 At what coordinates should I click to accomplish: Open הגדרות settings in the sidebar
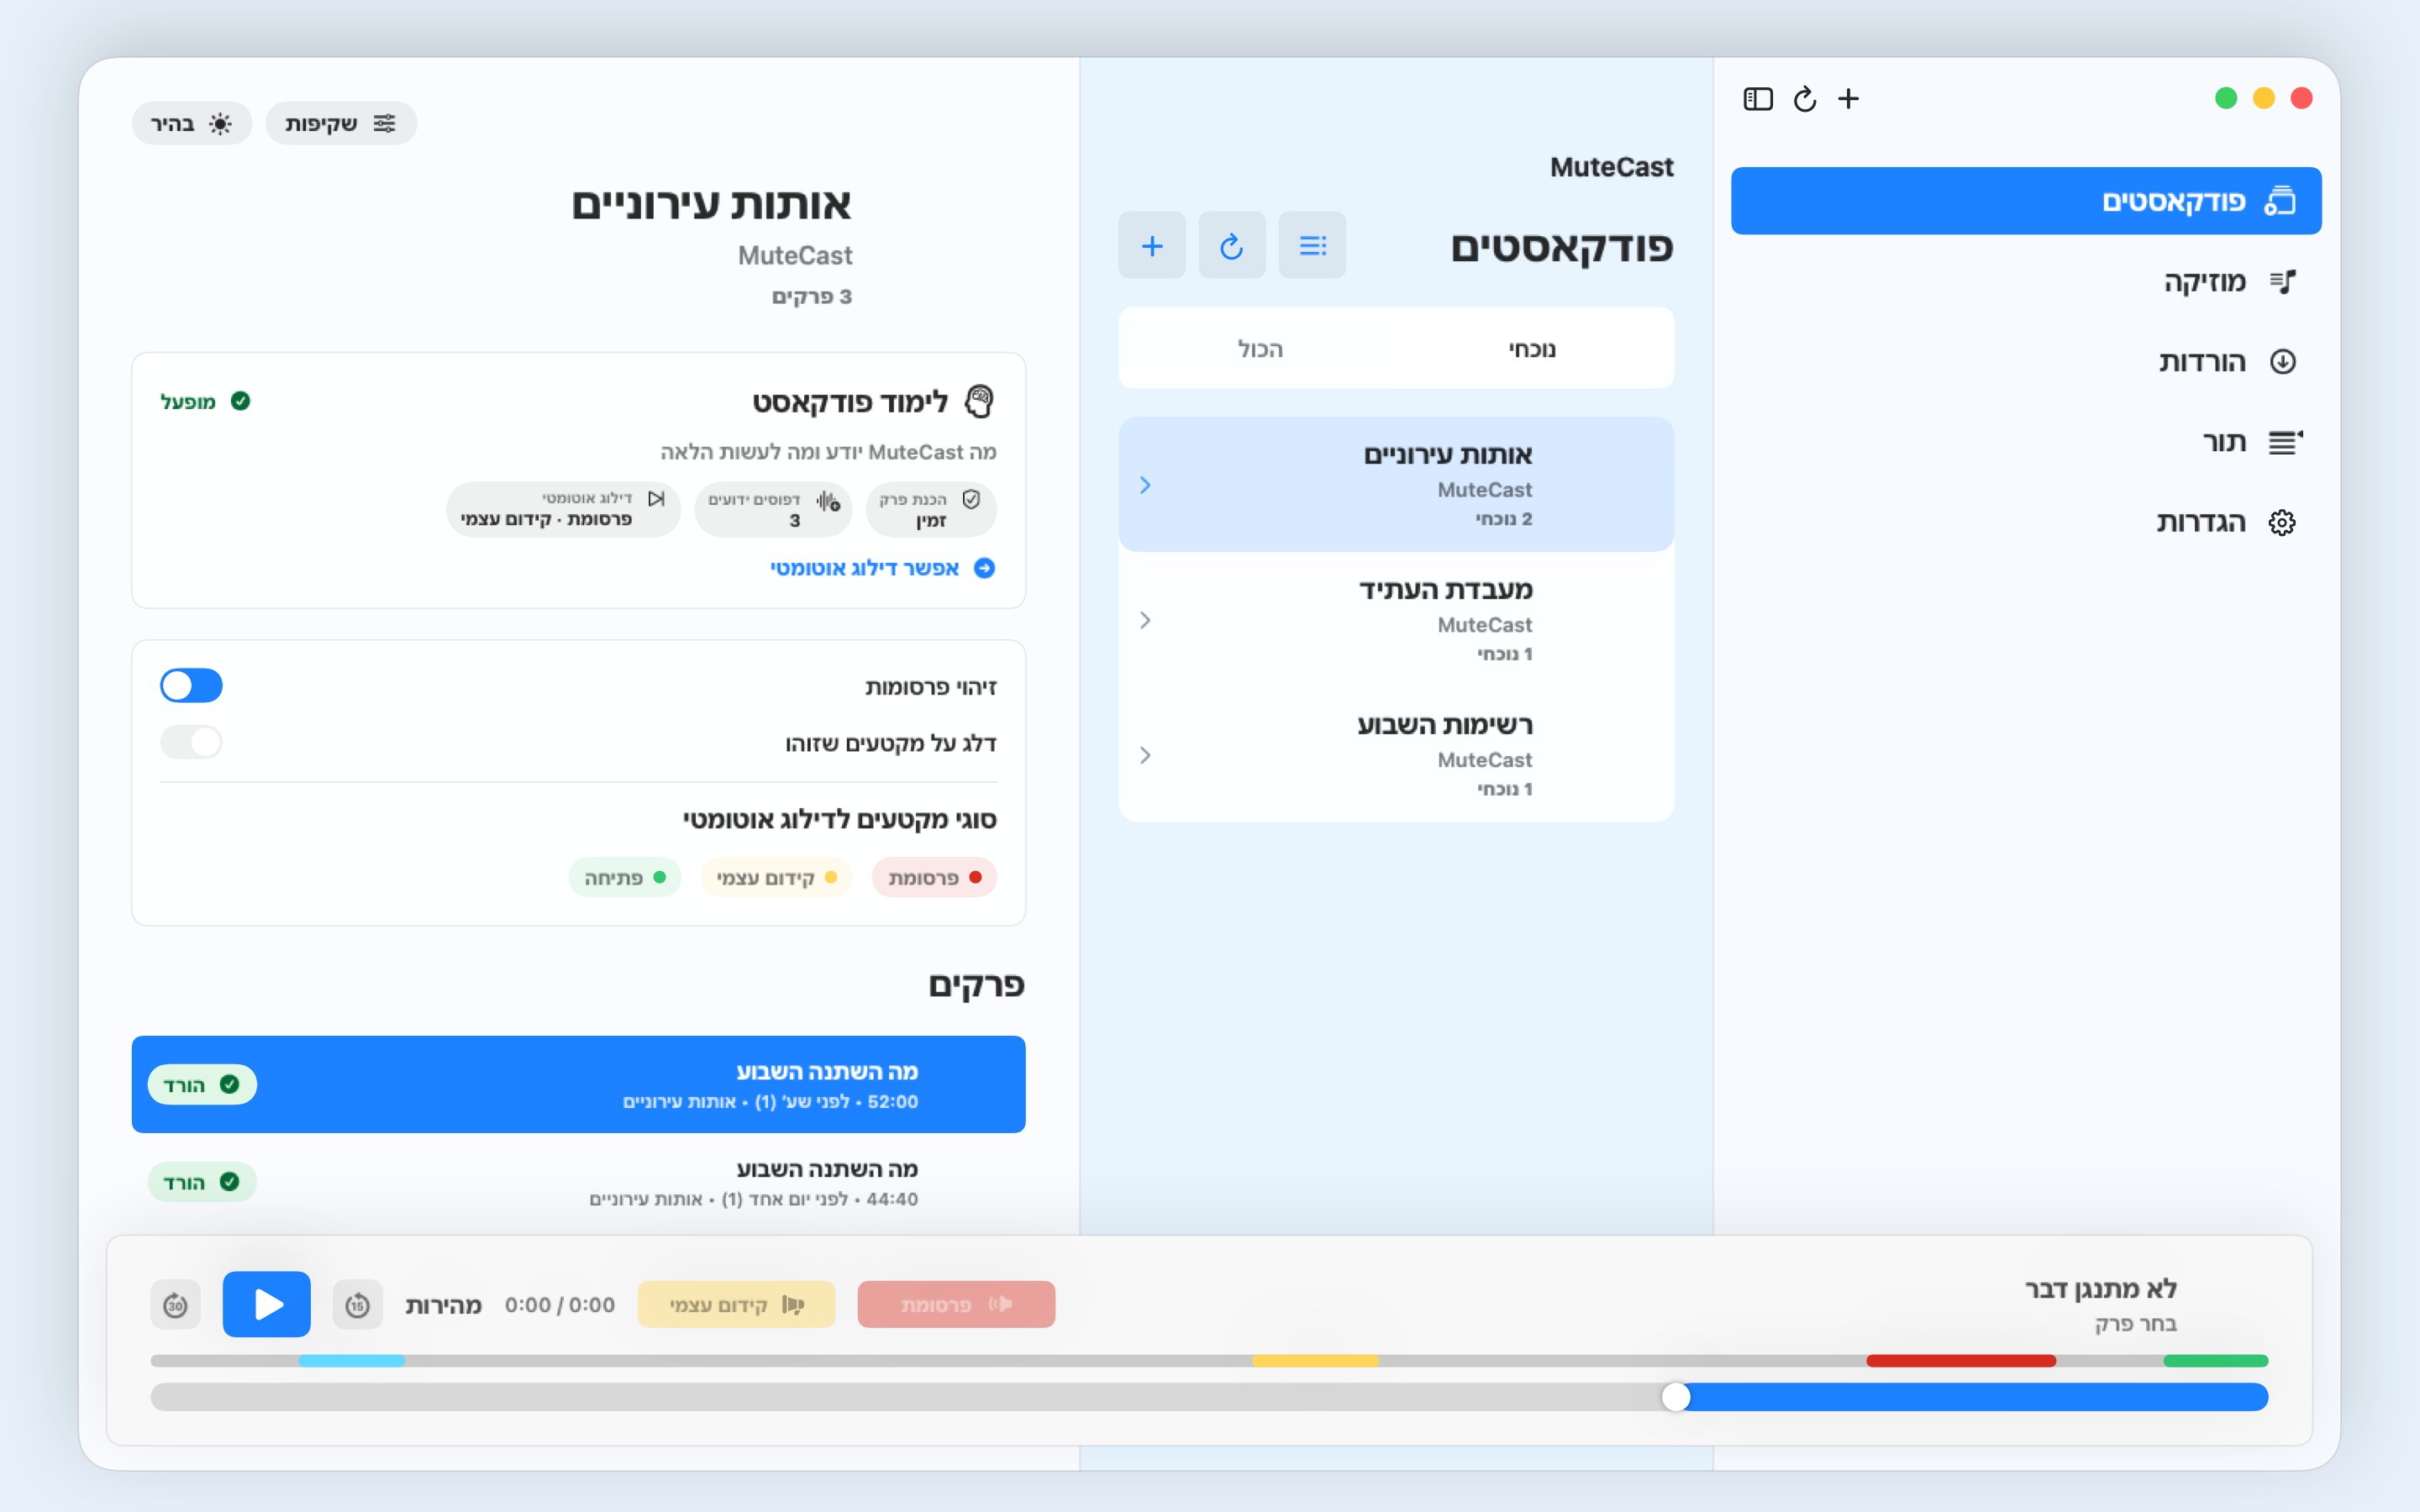pyautogui.click(x=2026, y=522)
